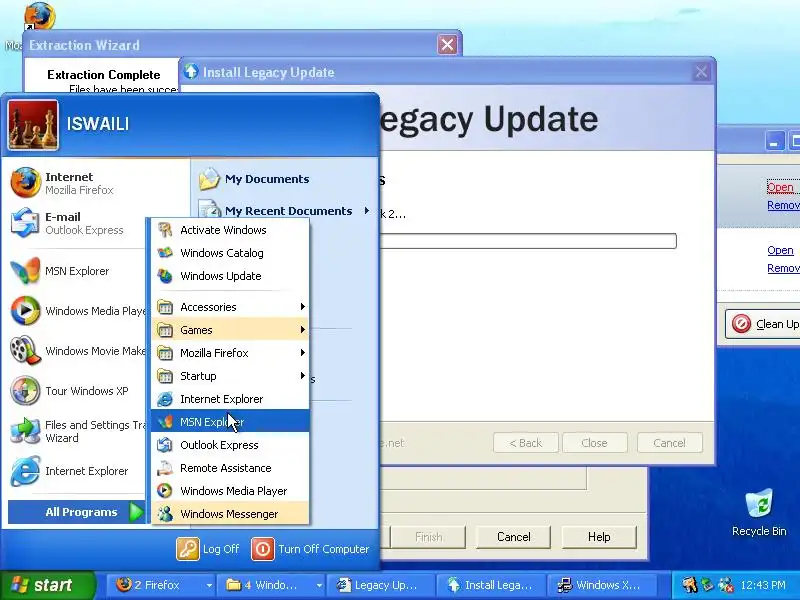Open My Documents folder
This screenshot has width=800, height=600.
coord(254,179)
